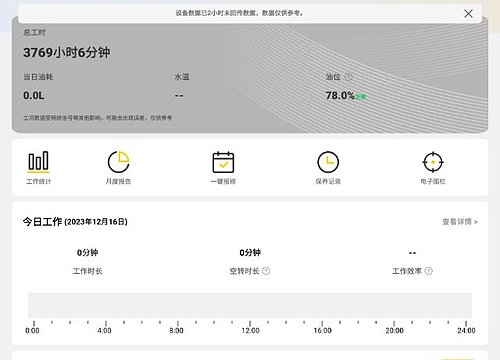Screen dimensions: 500x360
Task: Click the gray work timeline bar
Action: pos(250,305)
